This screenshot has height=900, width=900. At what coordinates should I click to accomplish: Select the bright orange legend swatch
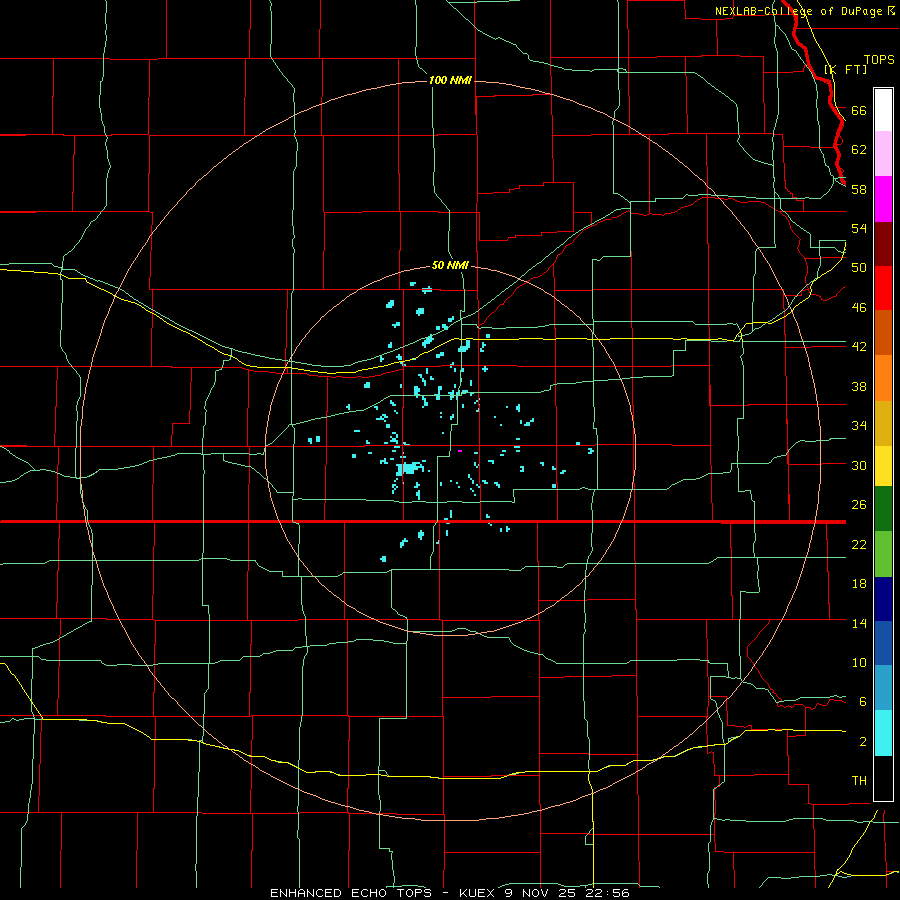[x=883, y=378]
